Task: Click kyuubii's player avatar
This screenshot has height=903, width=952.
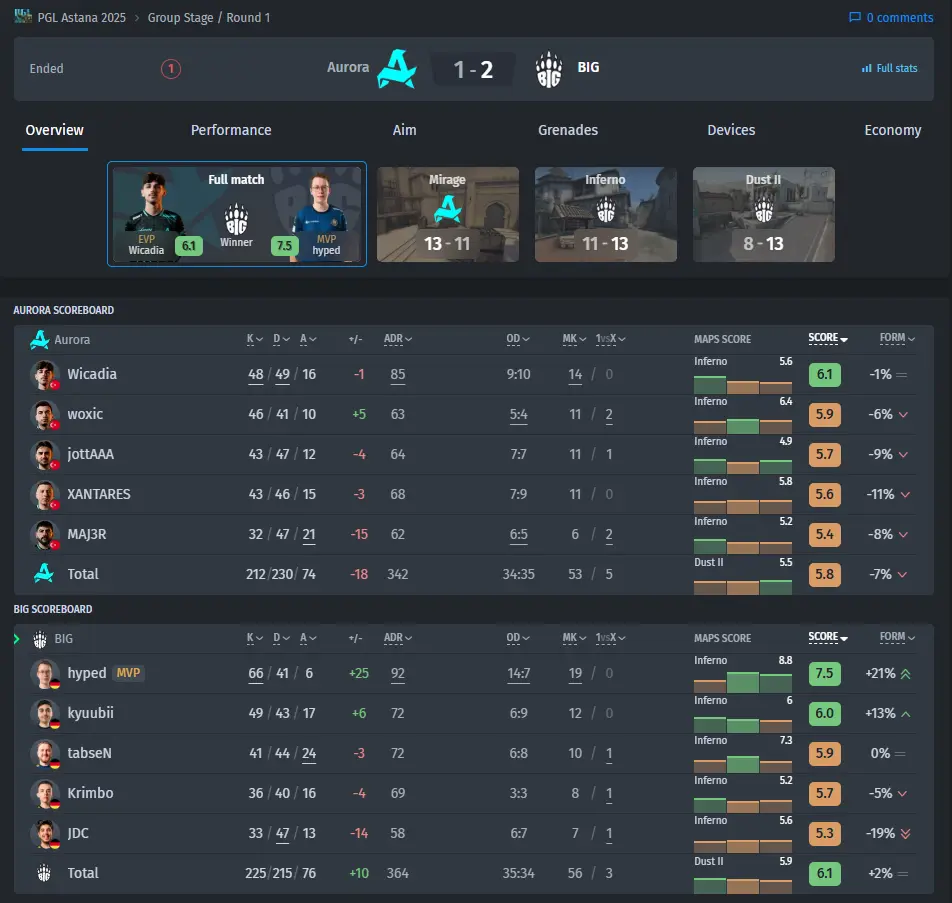Action: 44,713
